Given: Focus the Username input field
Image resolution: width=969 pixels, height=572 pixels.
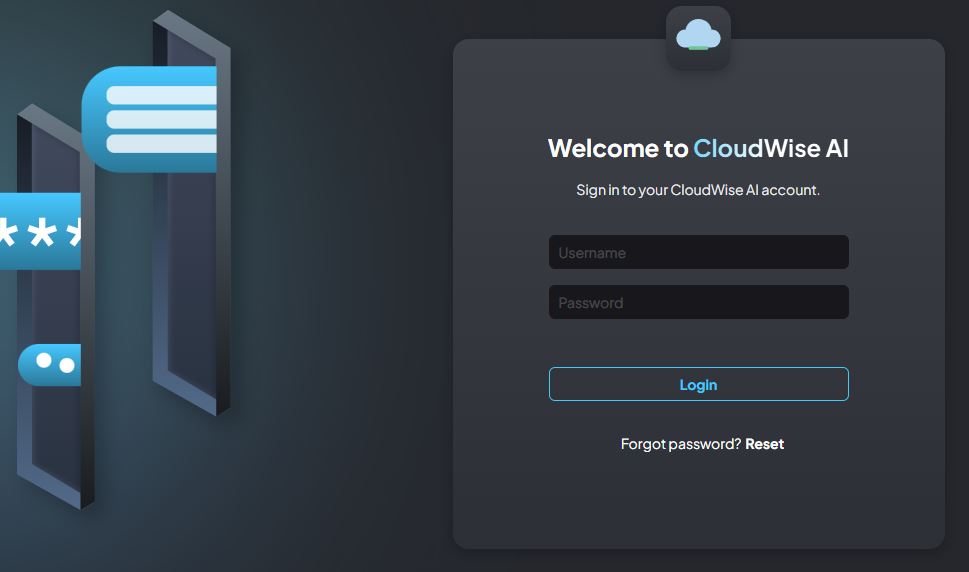Looking at the screenshot, I should (698, 252).
